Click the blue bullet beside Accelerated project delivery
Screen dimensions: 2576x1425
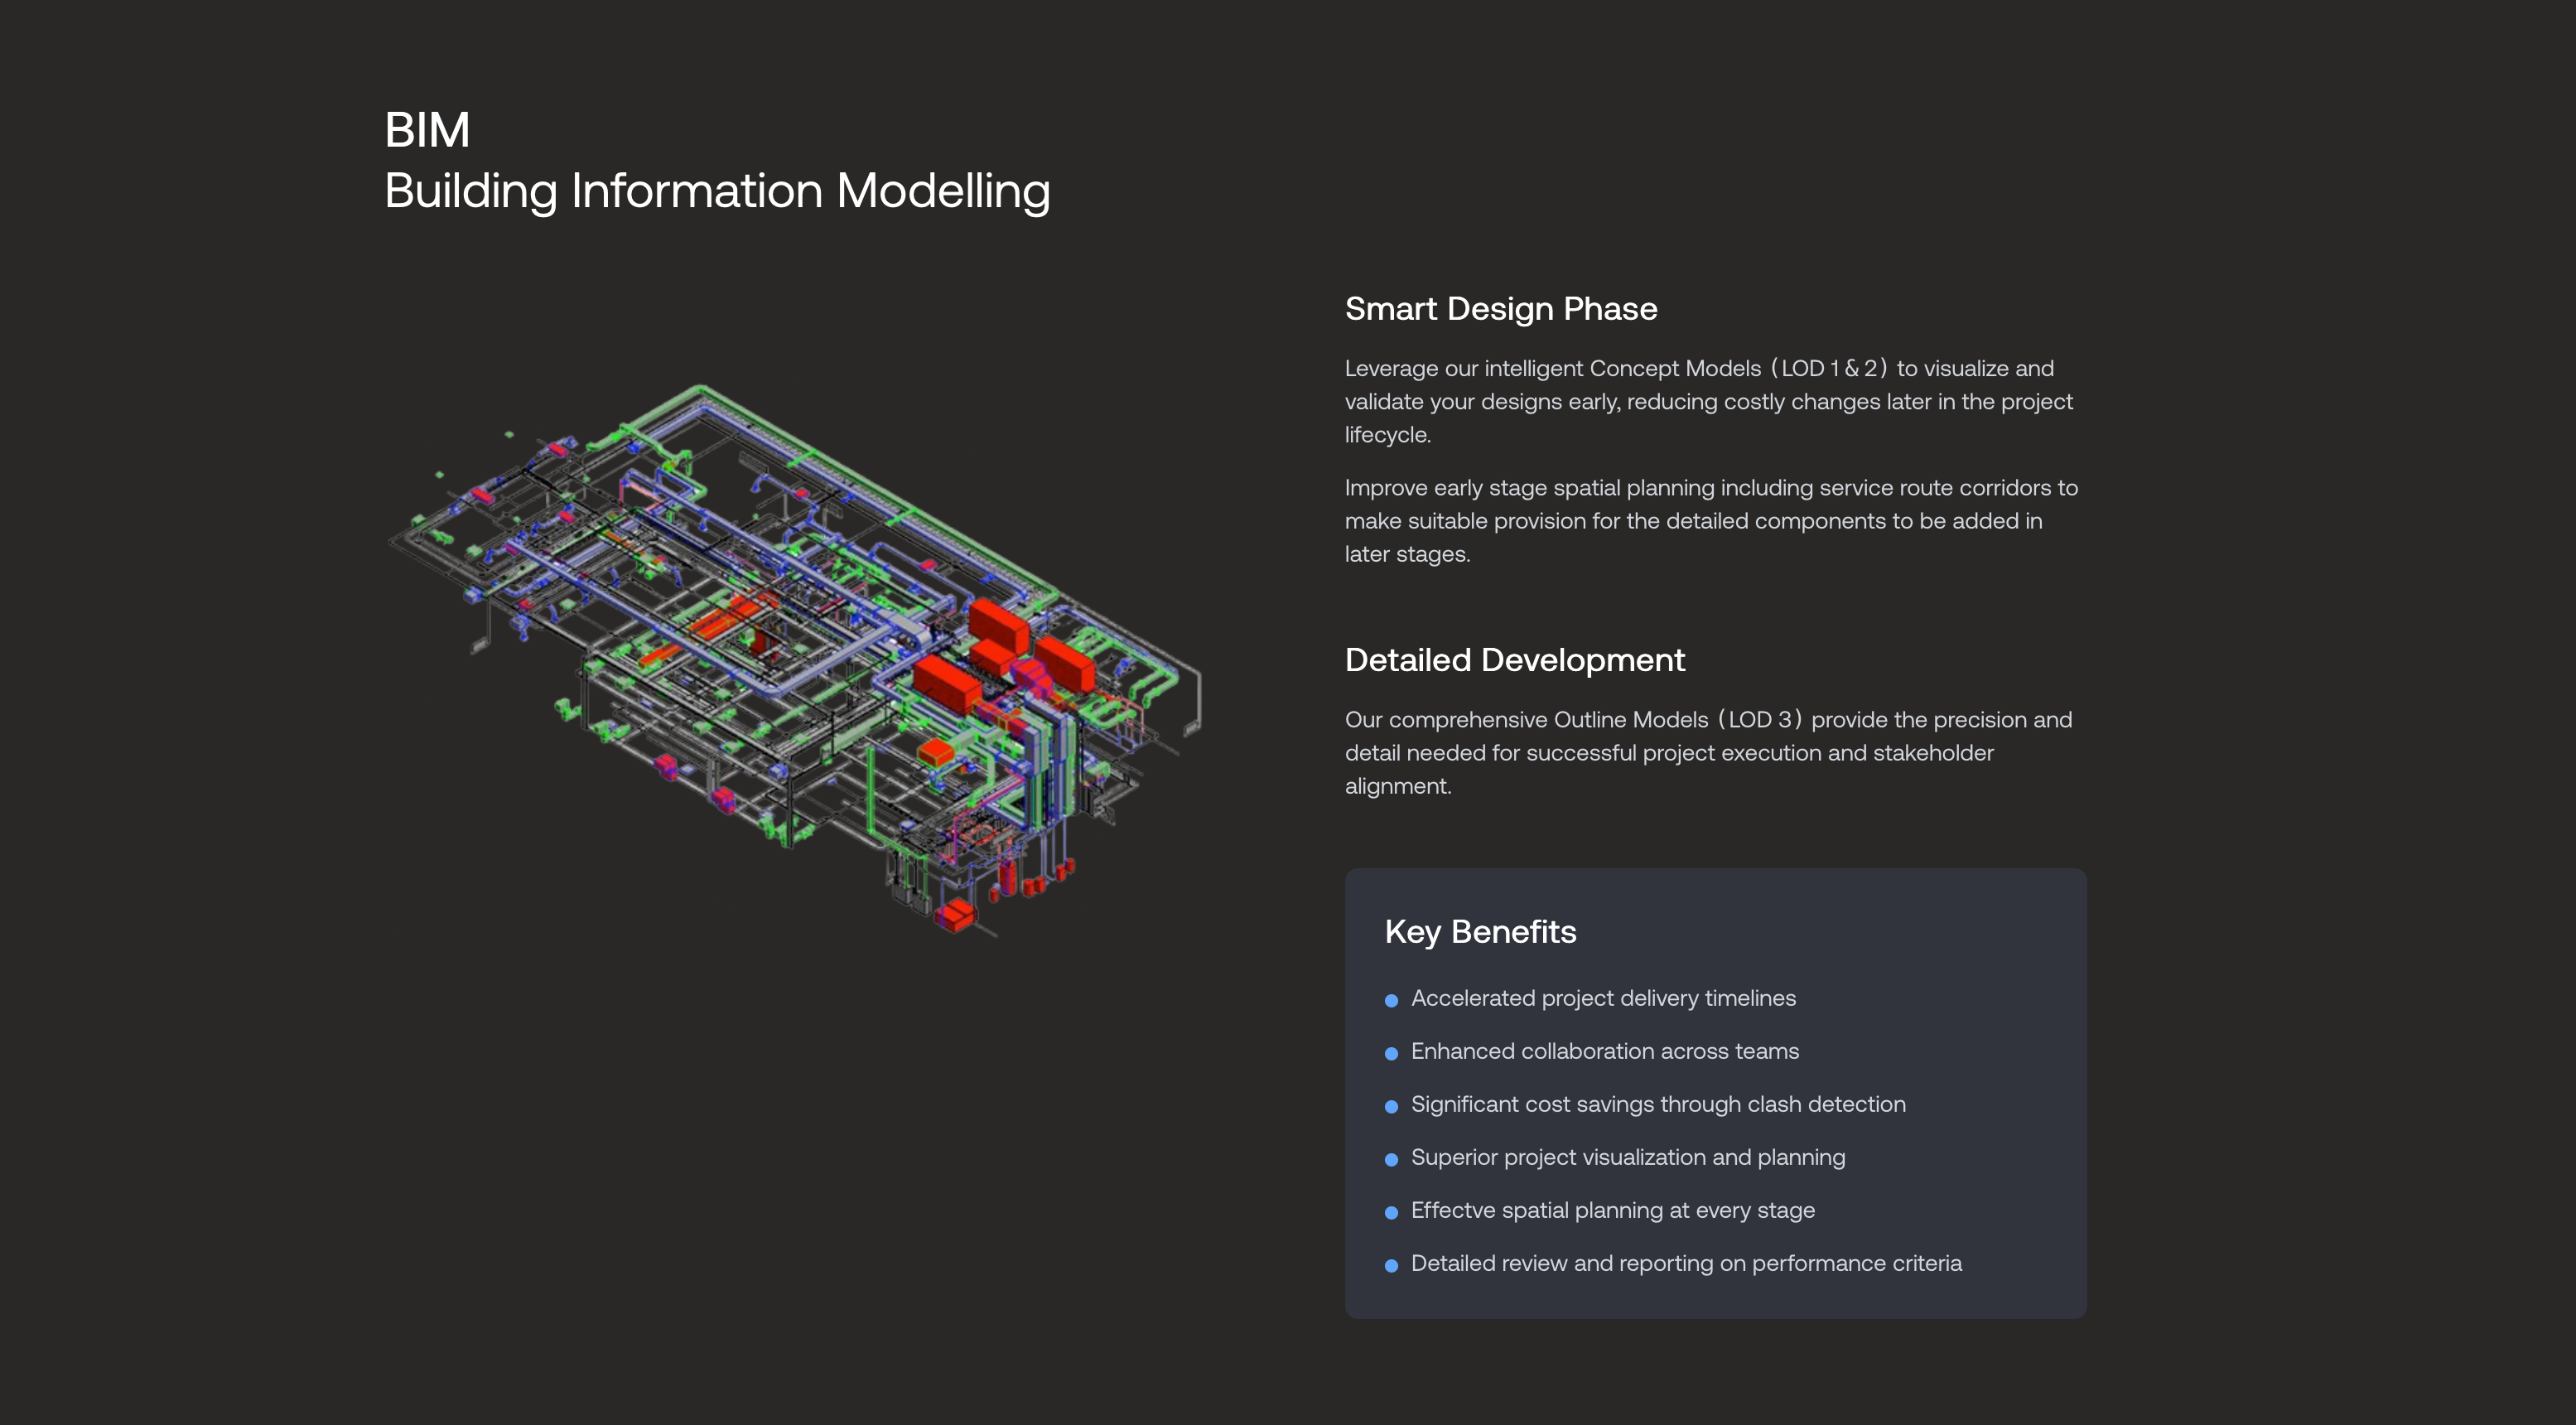point(1391,1000)
